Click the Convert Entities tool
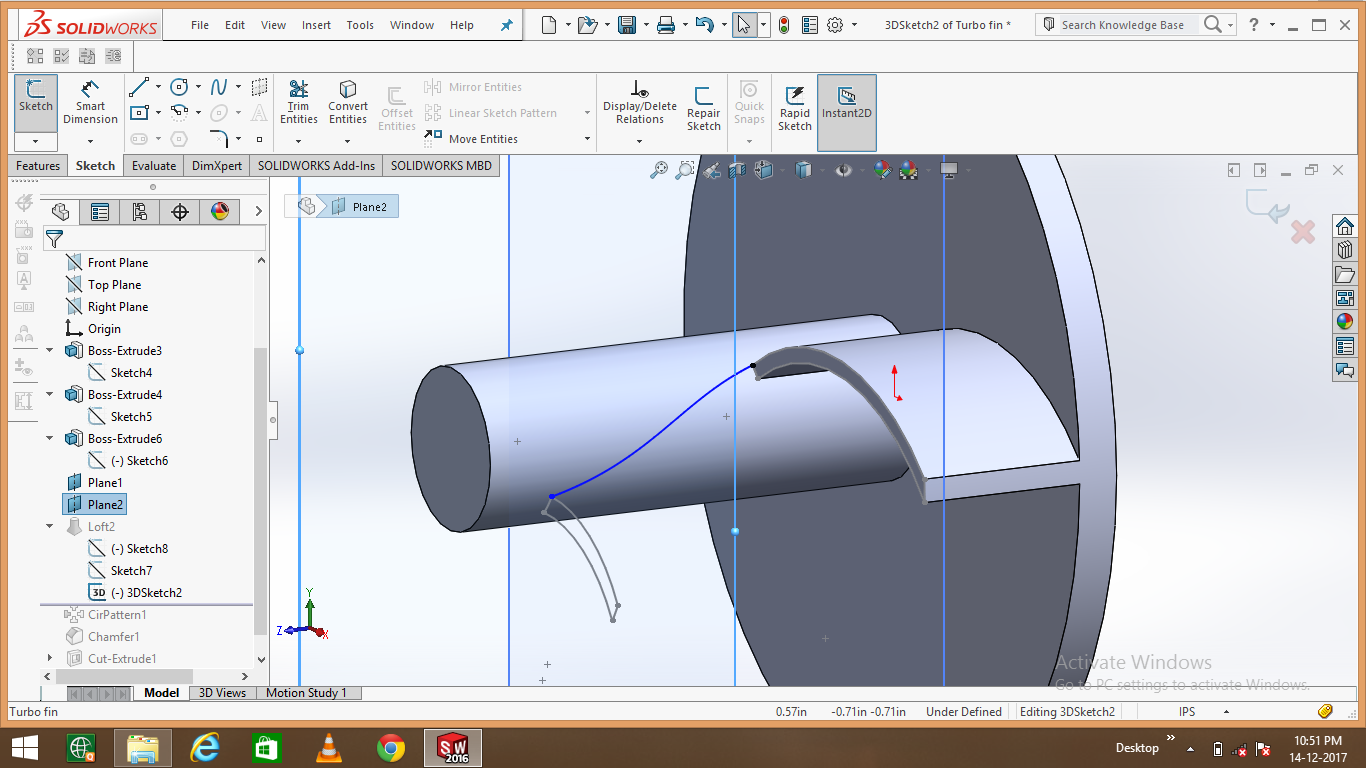 coord(347,100)
